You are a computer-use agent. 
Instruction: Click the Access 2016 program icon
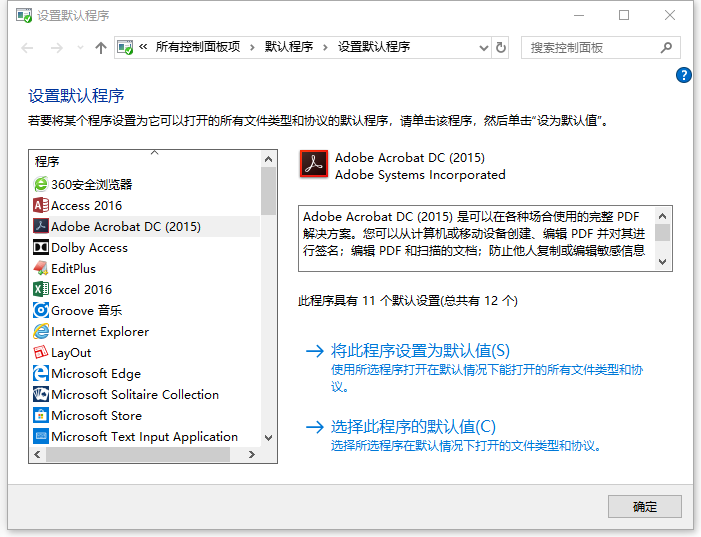click(x=41, y=205)
